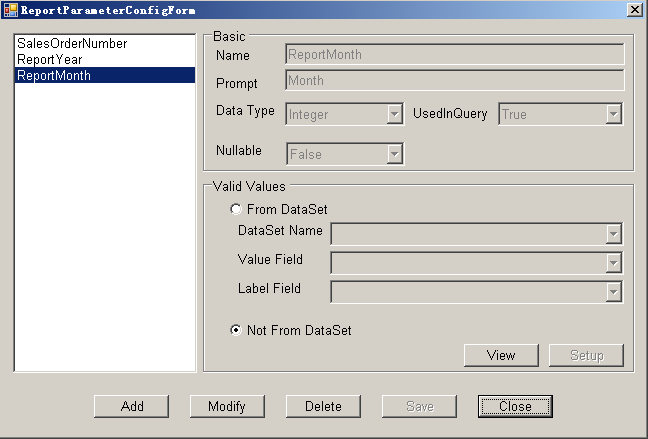Image resolution: width=648 pixels, height=439 pixels.
Task: Click the View button
Action: (501, 356)
